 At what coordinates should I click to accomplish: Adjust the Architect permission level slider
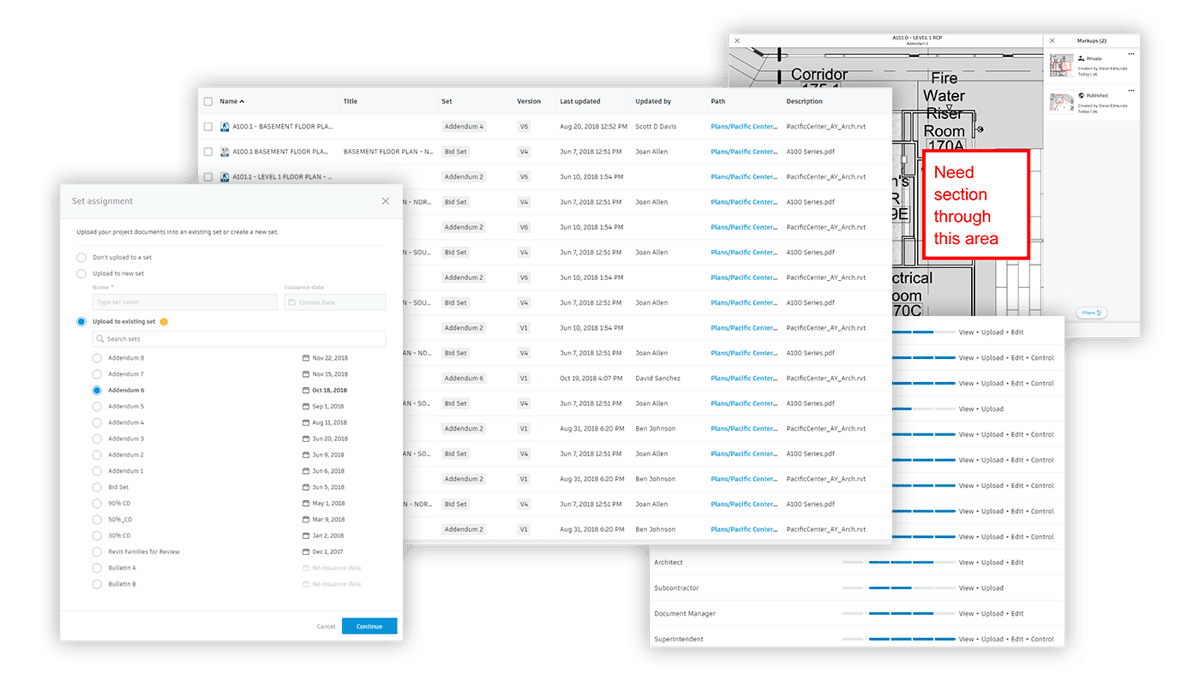[x=890, y=563]
